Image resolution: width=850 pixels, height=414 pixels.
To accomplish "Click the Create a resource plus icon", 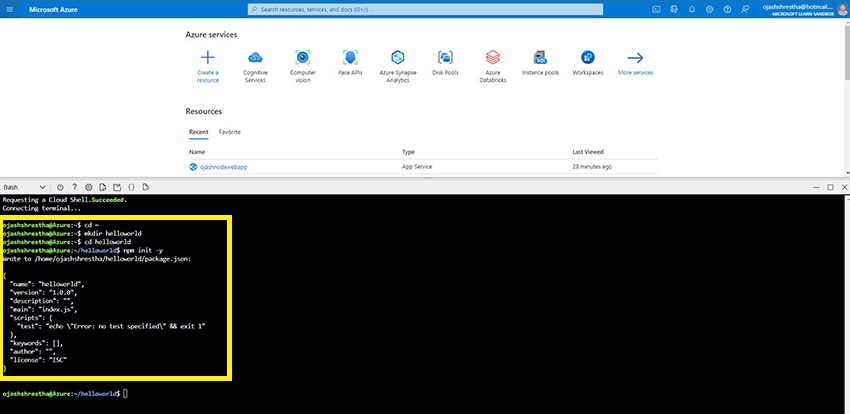I will point(208,57).
